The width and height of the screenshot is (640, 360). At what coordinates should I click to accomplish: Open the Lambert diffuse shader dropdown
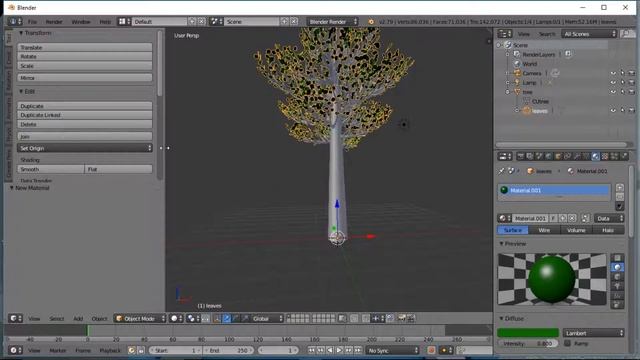point(593,333)
